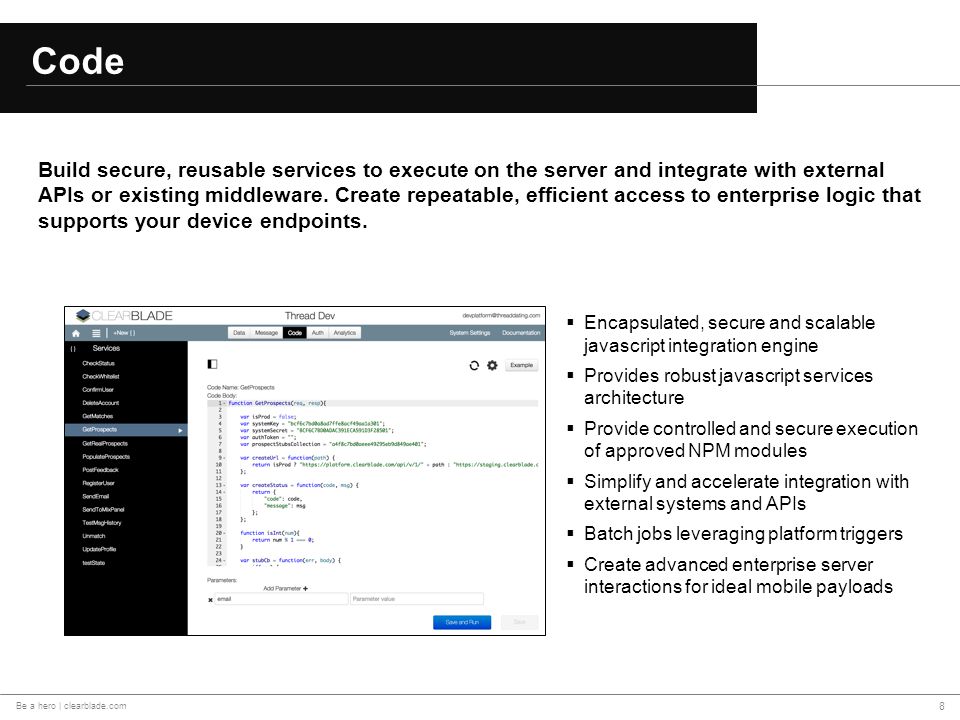Select the testState service
Image resolution: width=960 pixels, height=720 pixels.
coord(94,563)
